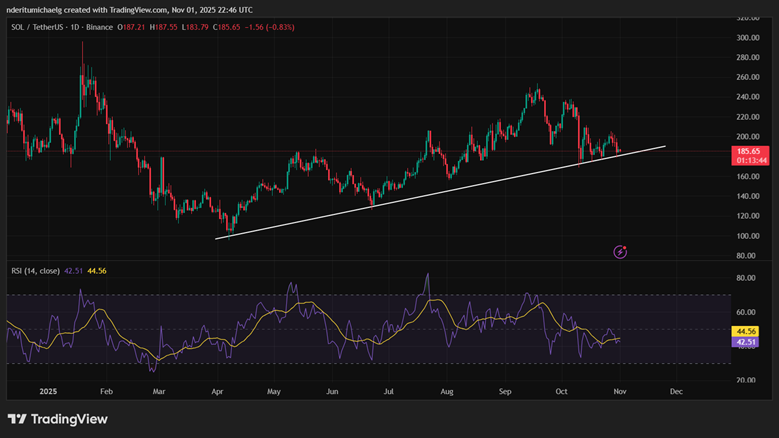This screenshot has height=438, width=779.
Task: Click the 2025 label on time axis
Action: [x=45, y=392]
